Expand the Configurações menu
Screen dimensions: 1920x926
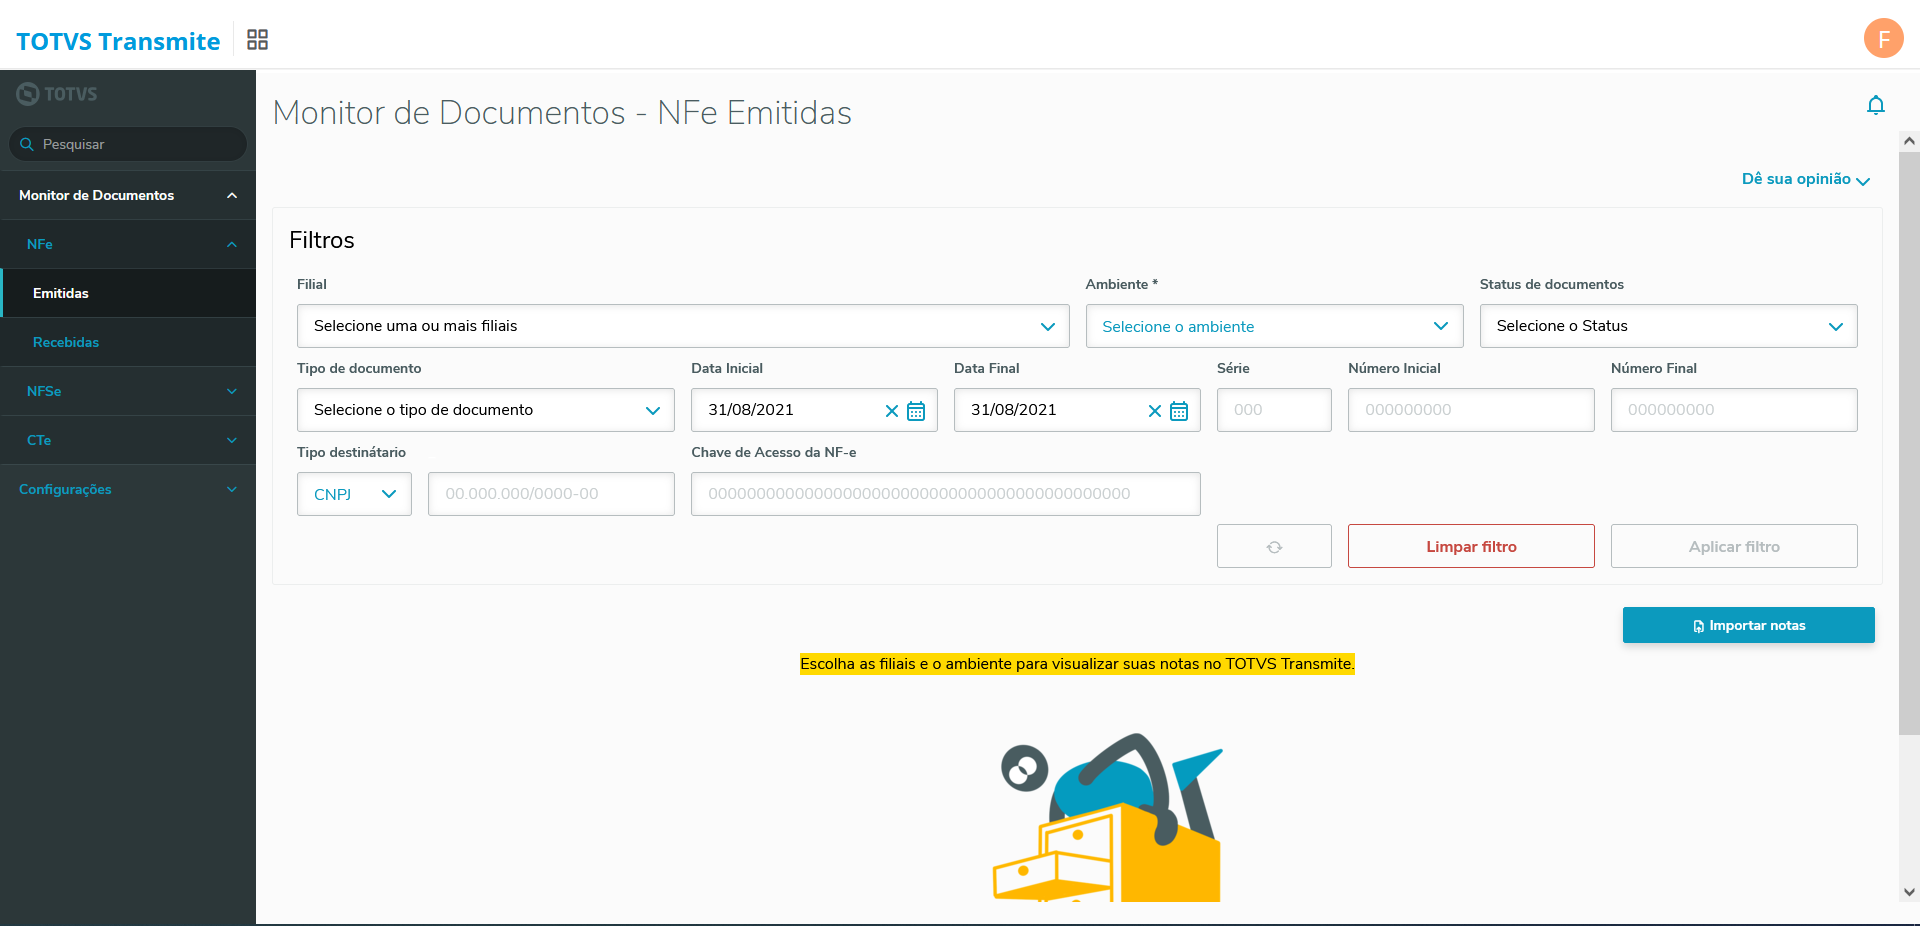128,489
